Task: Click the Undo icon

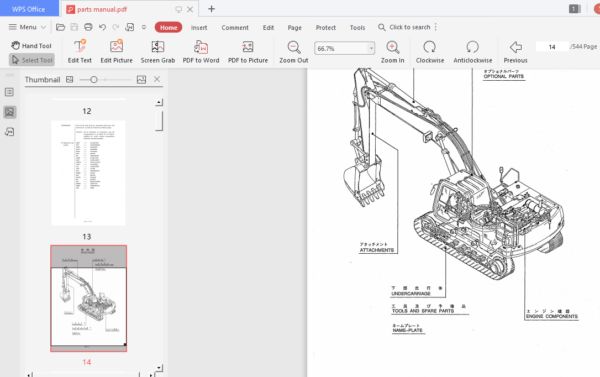Action: [102, 27]
